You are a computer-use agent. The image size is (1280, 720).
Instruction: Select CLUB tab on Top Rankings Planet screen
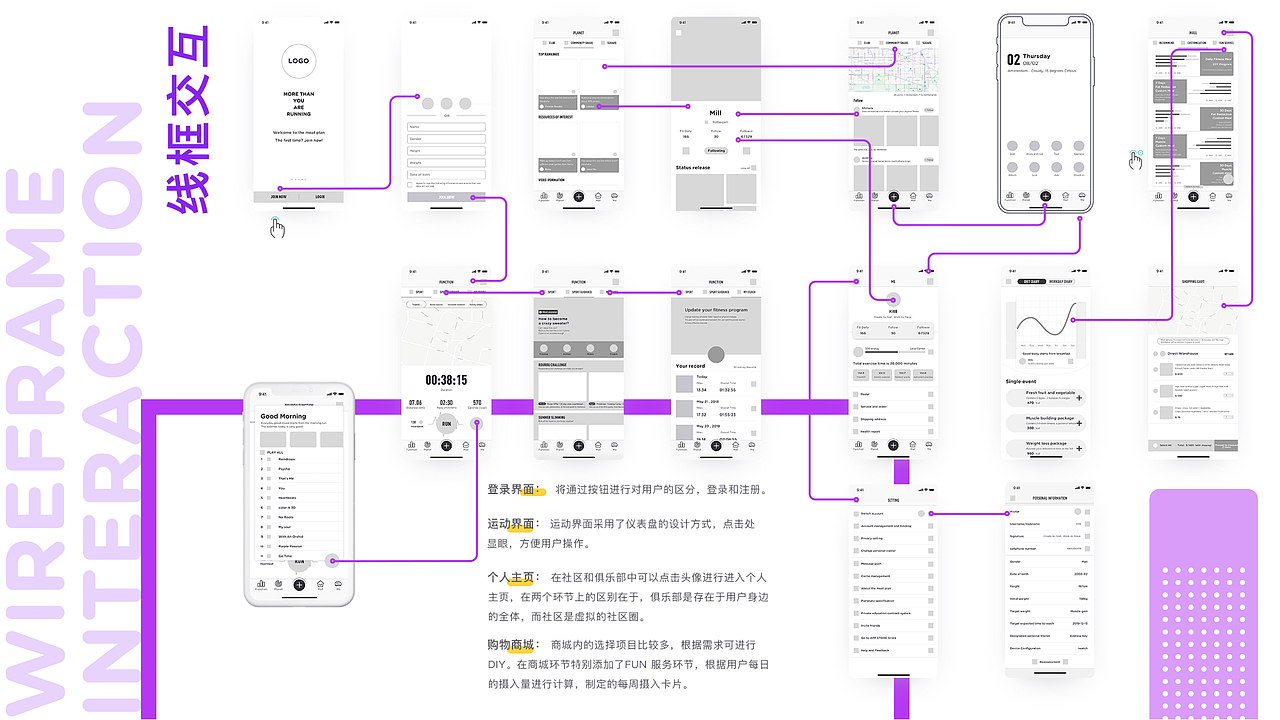[550, 43]
